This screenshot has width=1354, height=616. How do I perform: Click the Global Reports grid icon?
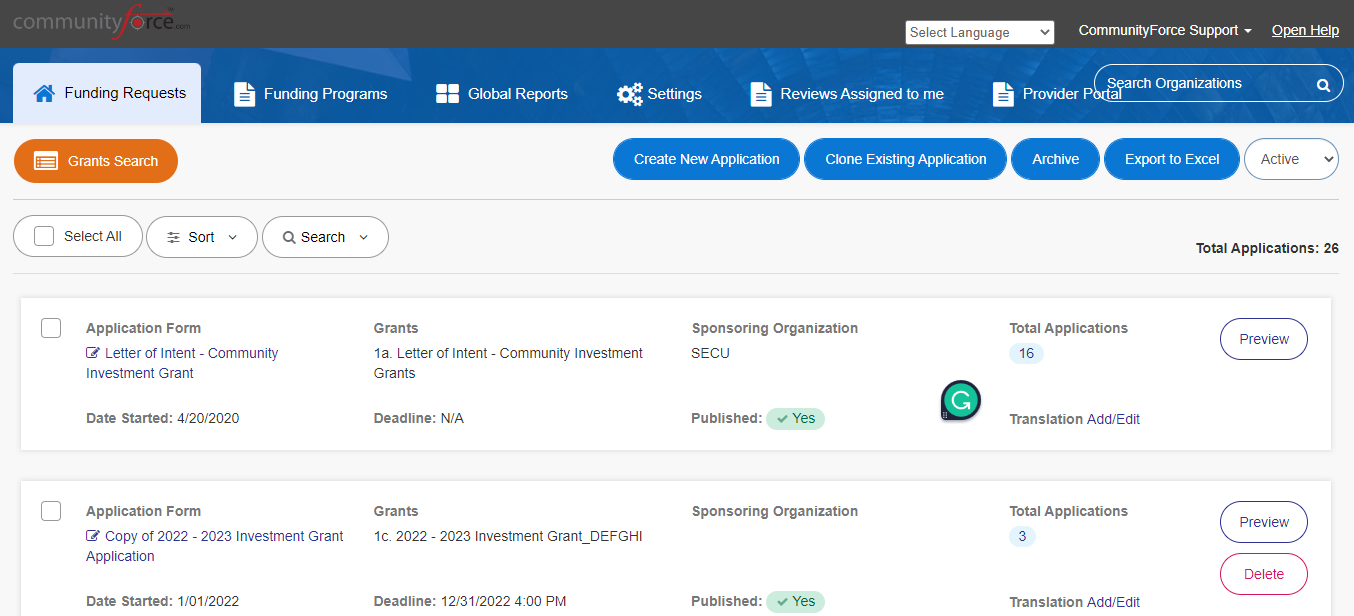pyautogui.click(x=447, y=94)
